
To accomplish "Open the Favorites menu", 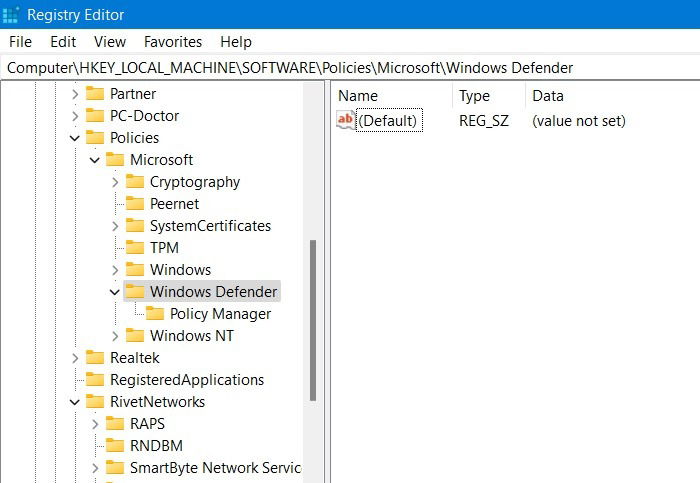I will (x=173, y=42).
